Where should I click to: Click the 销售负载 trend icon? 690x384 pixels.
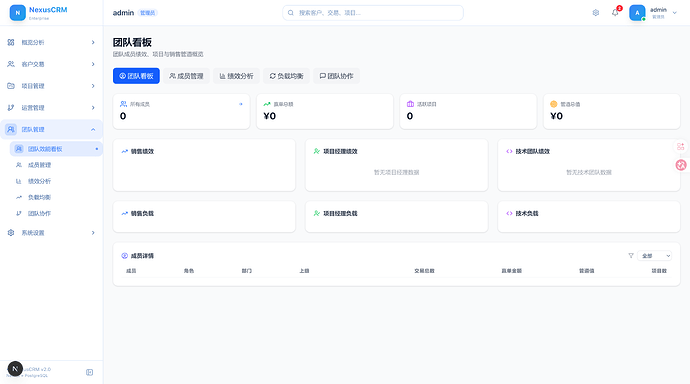point(125,213)
